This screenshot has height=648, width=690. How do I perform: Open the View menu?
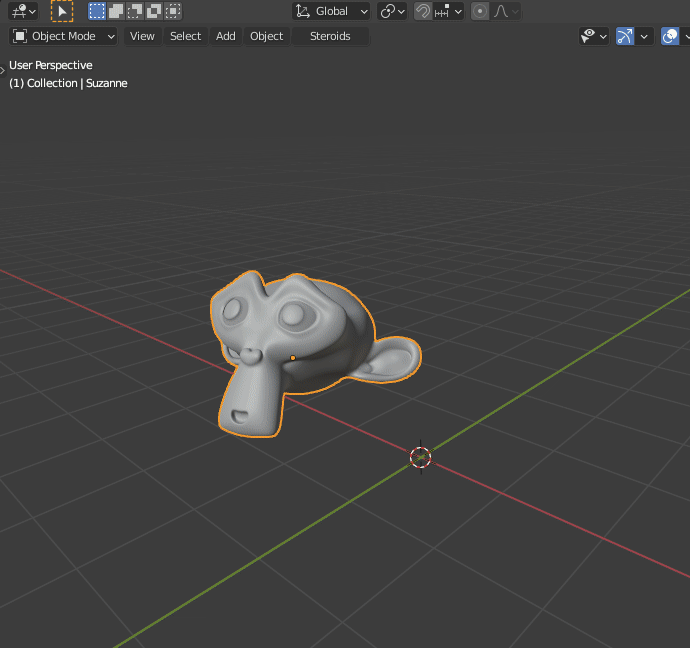142,36
